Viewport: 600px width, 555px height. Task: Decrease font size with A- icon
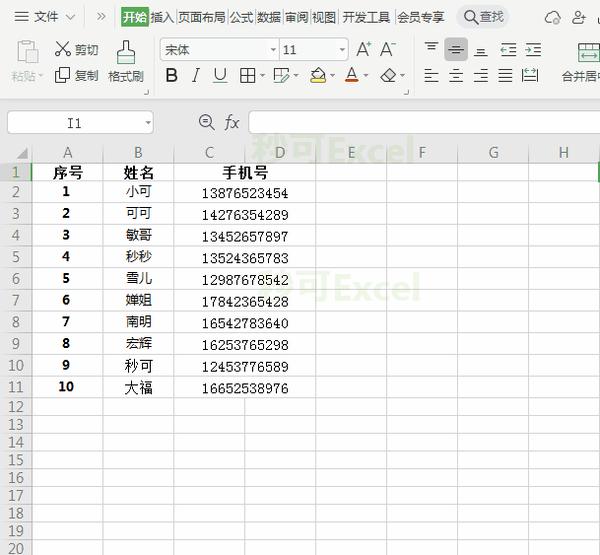tap(388, 49)
